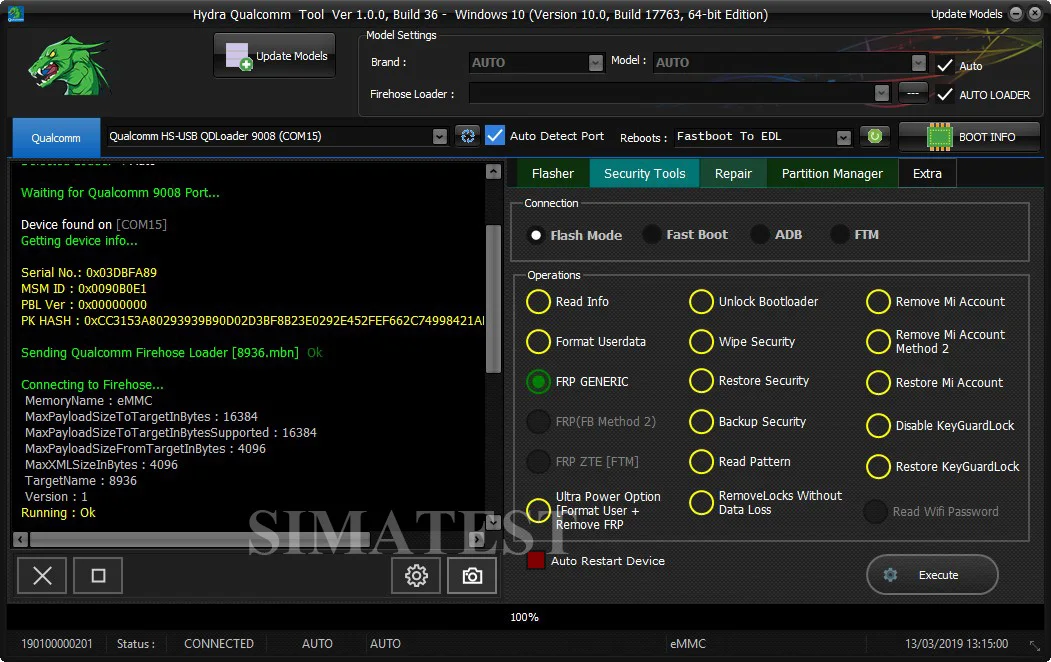Select the Fast Boot connection radio button

click(651, 235)
